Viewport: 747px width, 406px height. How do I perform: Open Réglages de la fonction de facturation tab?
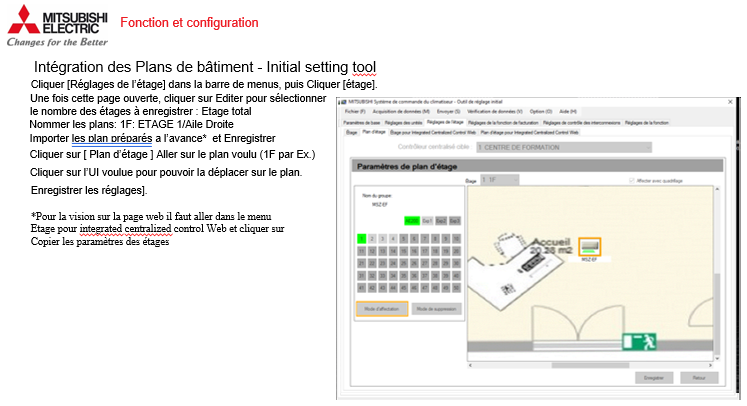tap(503, 122)
